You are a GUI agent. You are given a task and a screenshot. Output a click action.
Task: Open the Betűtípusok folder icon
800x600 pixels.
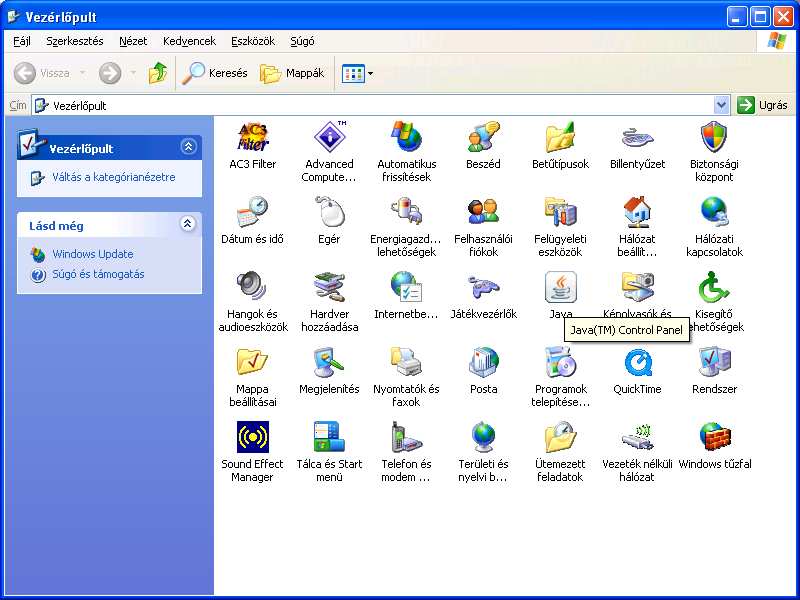tap(560, 137)
